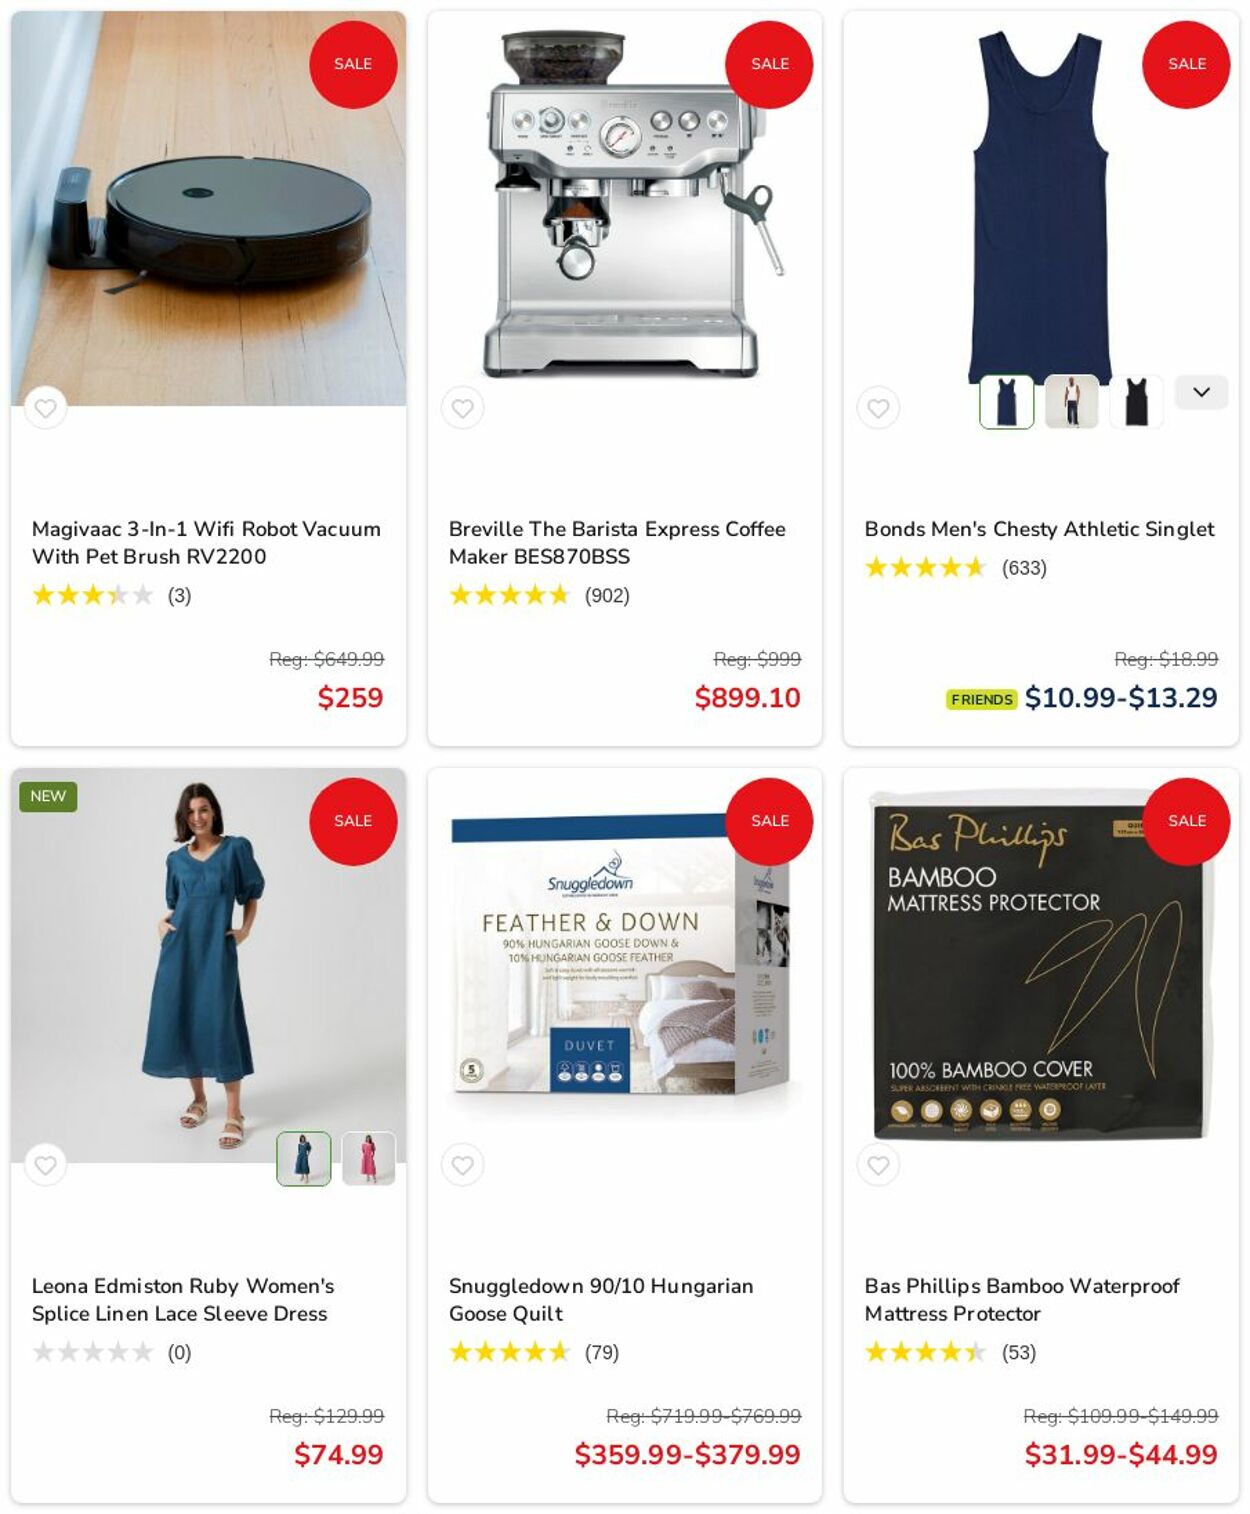Select pink colour variant of linen dress
This screenshot has width=1250, height=1514.
point(368,1159)
